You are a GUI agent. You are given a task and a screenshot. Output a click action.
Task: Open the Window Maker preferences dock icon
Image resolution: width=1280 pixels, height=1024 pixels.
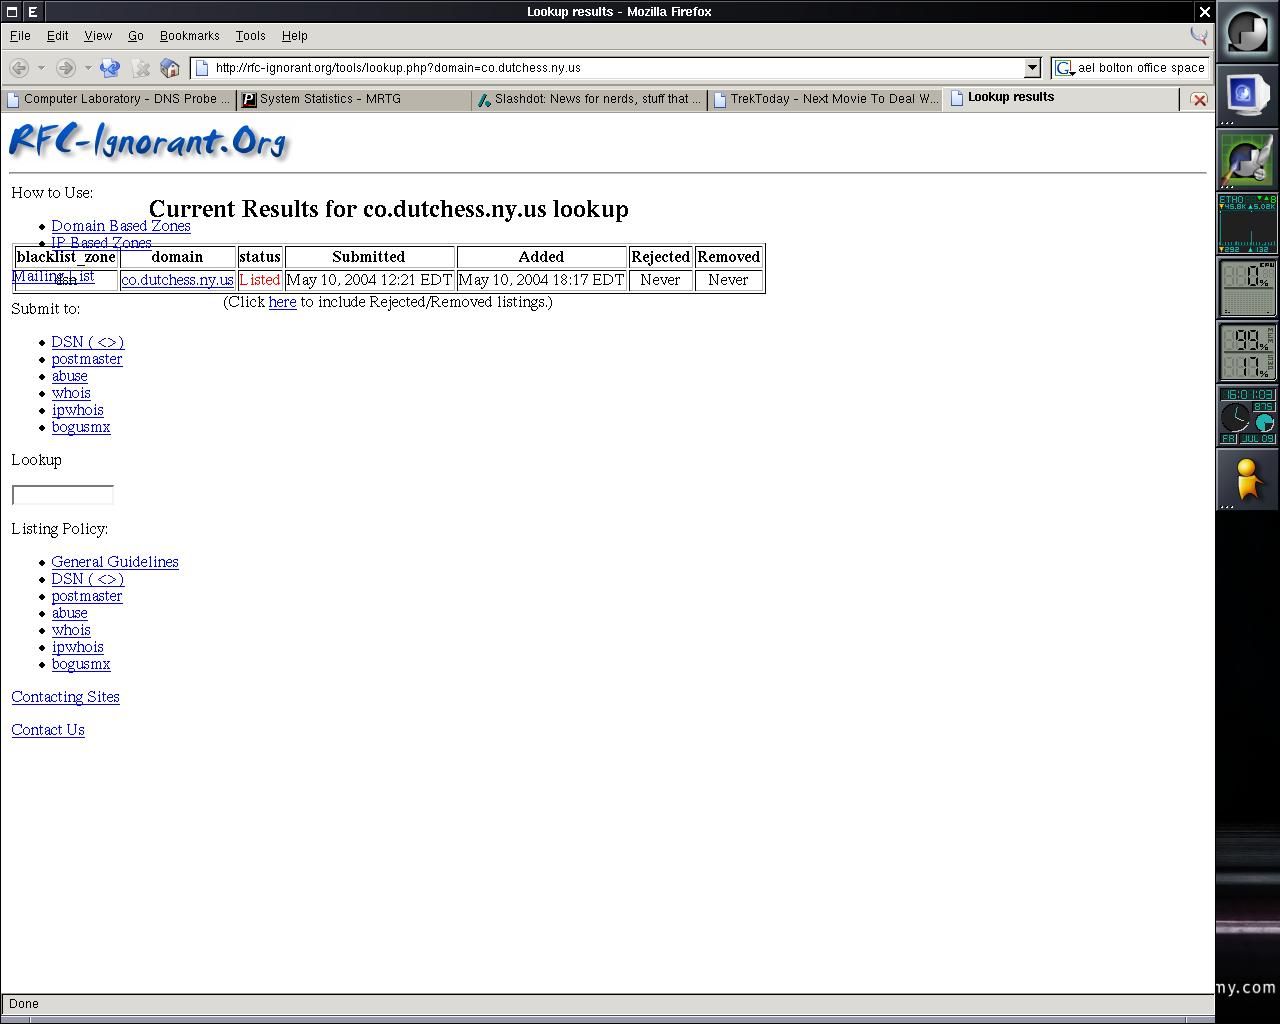point(1247,160)
